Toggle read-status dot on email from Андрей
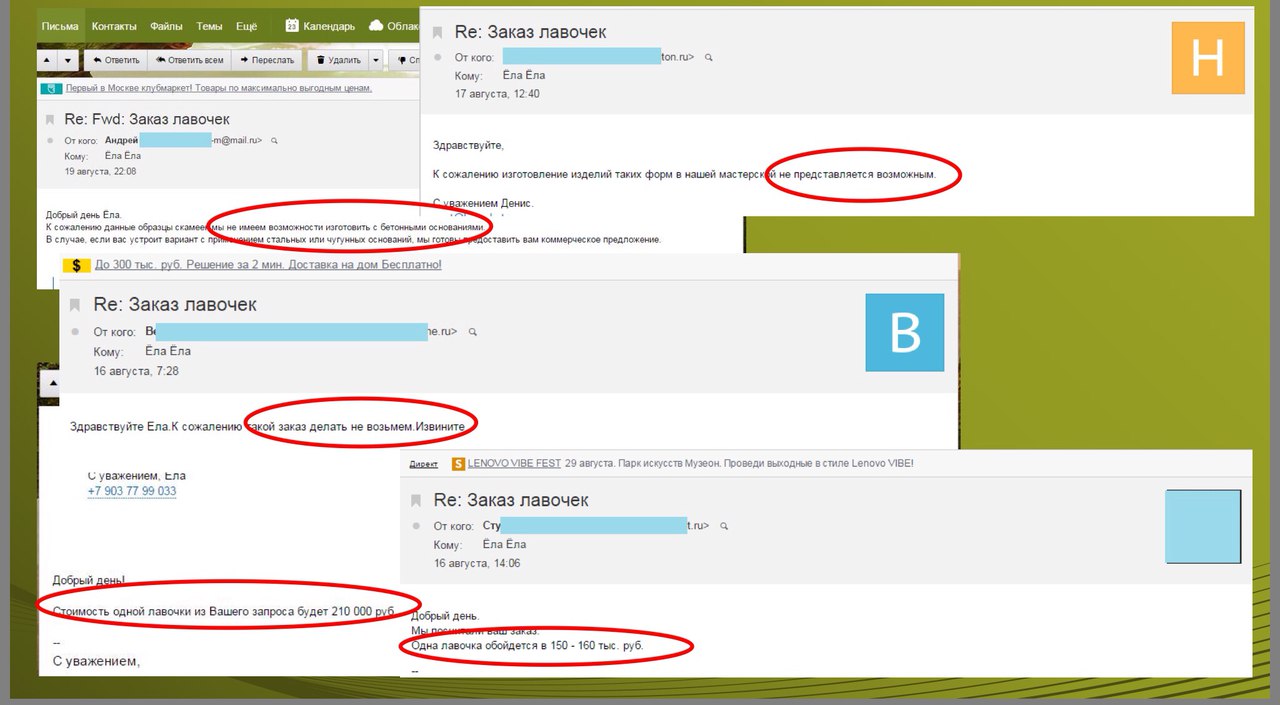The width and height of the screenshot is (1280, 705). 50,141
